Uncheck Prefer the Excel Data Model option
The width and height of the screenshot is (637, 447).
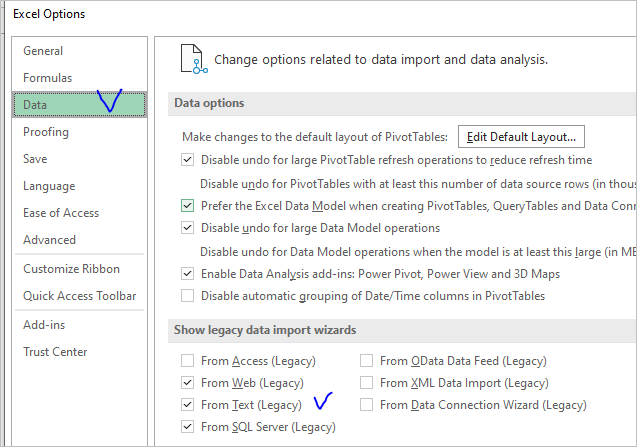188,206
